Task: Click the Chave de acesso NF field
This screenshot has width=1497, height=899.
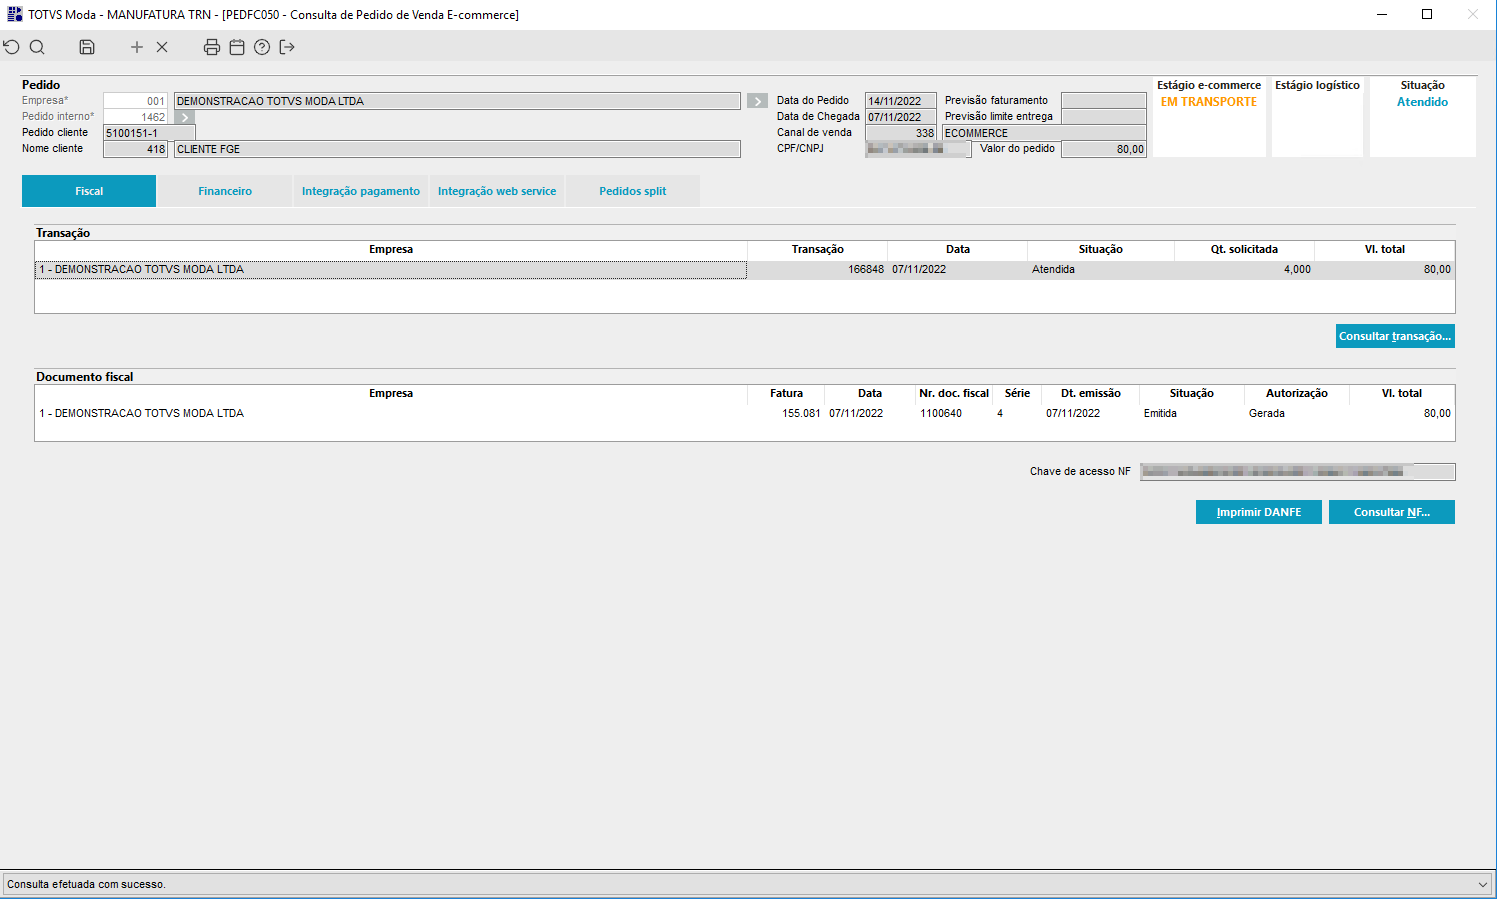Action: pyautogui.click(x=1298, y=472)
